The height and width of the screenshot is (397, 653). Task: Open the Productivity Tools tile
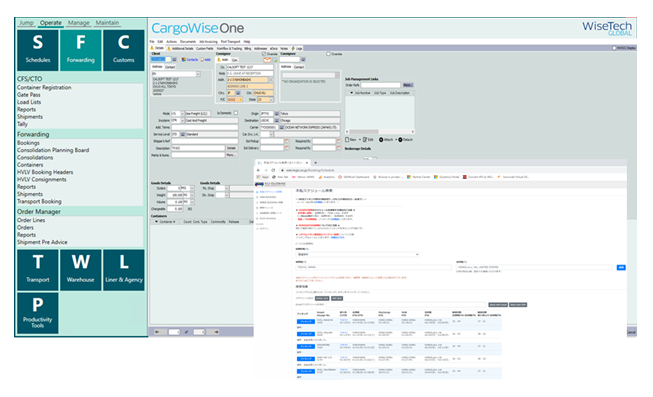pyautogui.click(x=37, y=313)
